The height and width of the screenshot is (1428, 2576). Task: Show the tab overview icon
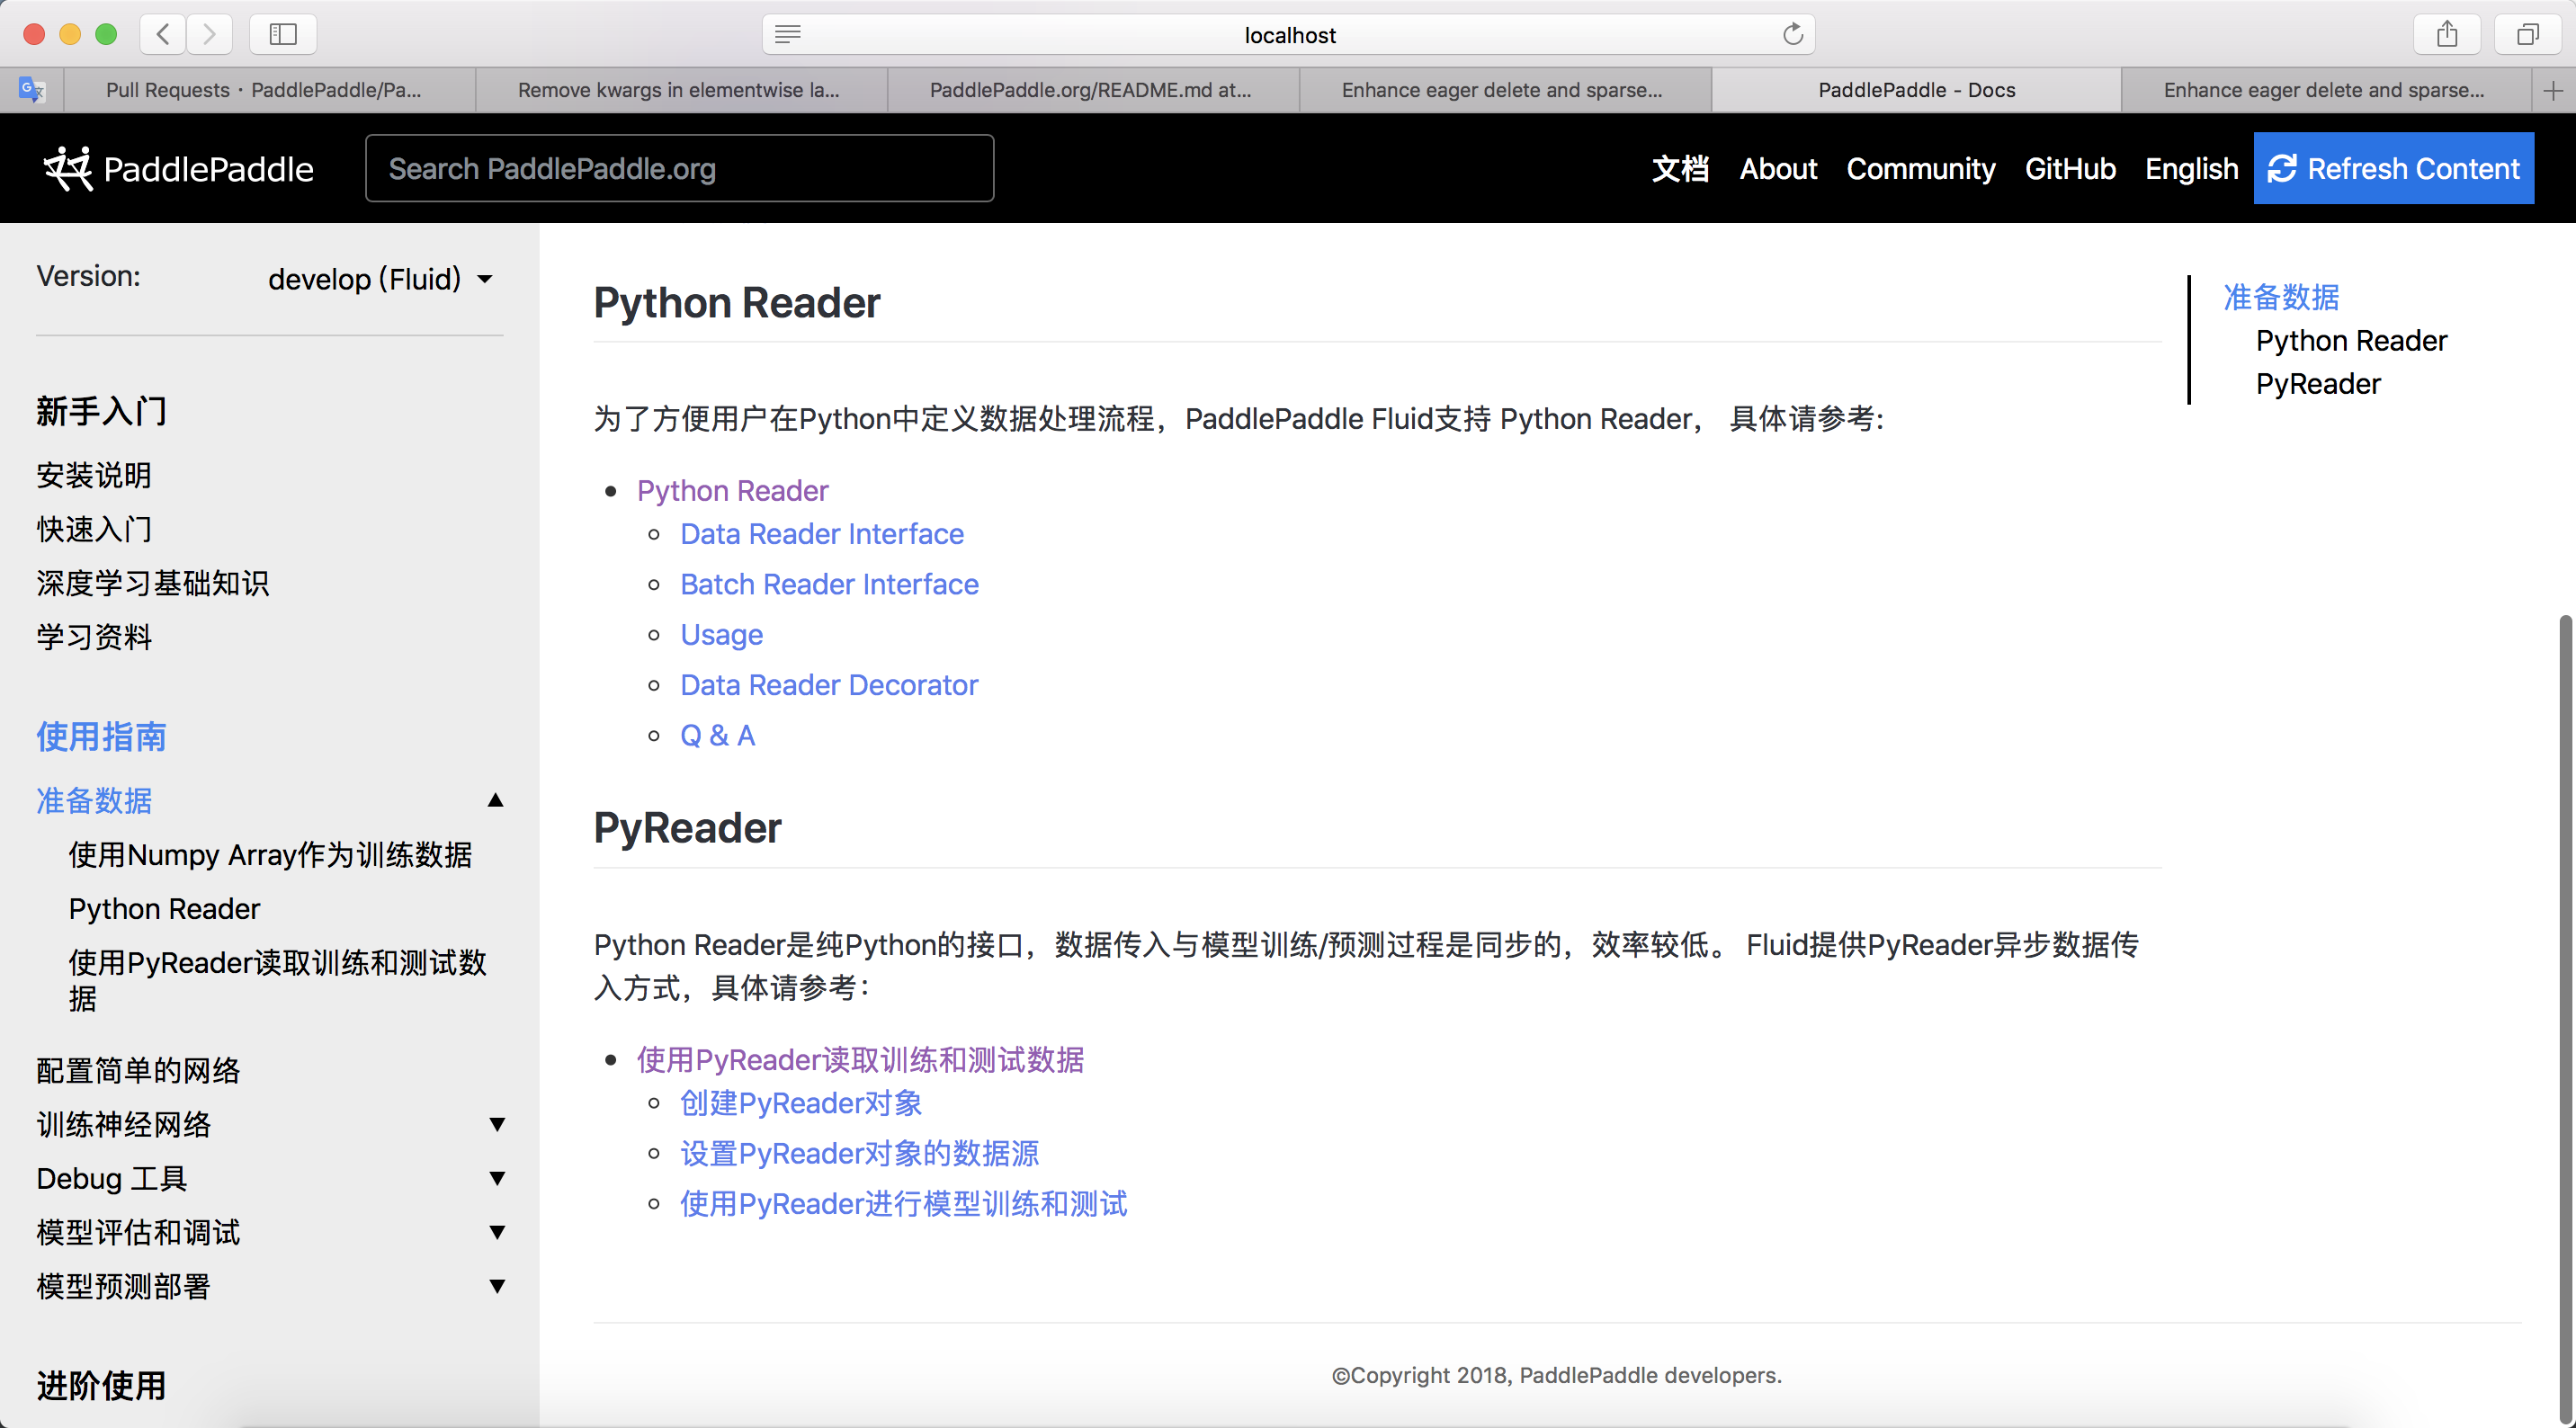pos(2528,34)
